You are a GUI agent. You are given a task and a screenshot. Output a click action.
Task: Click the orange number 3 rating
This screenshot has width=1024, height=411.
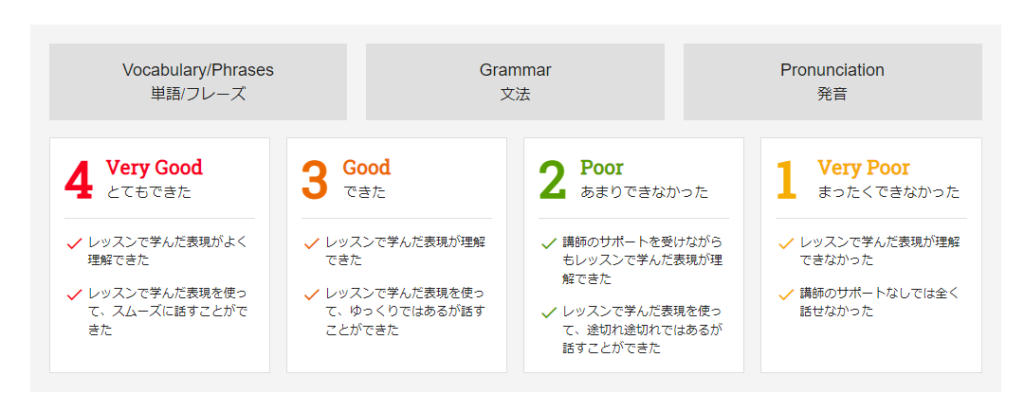[x=315, y=180]
